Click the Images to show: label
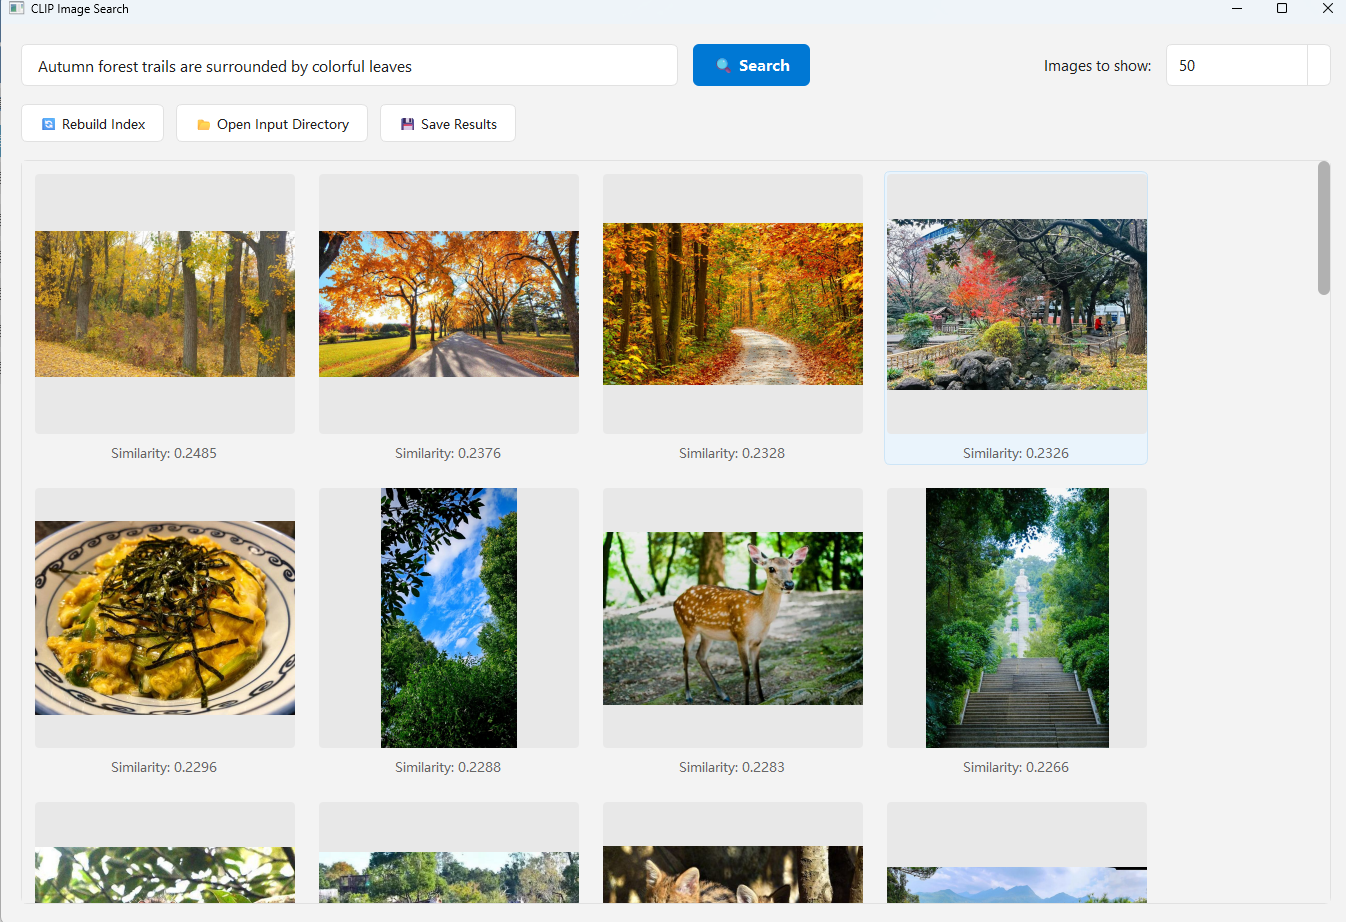The height and width of the screenshot is (922, 1346). 1097,66
